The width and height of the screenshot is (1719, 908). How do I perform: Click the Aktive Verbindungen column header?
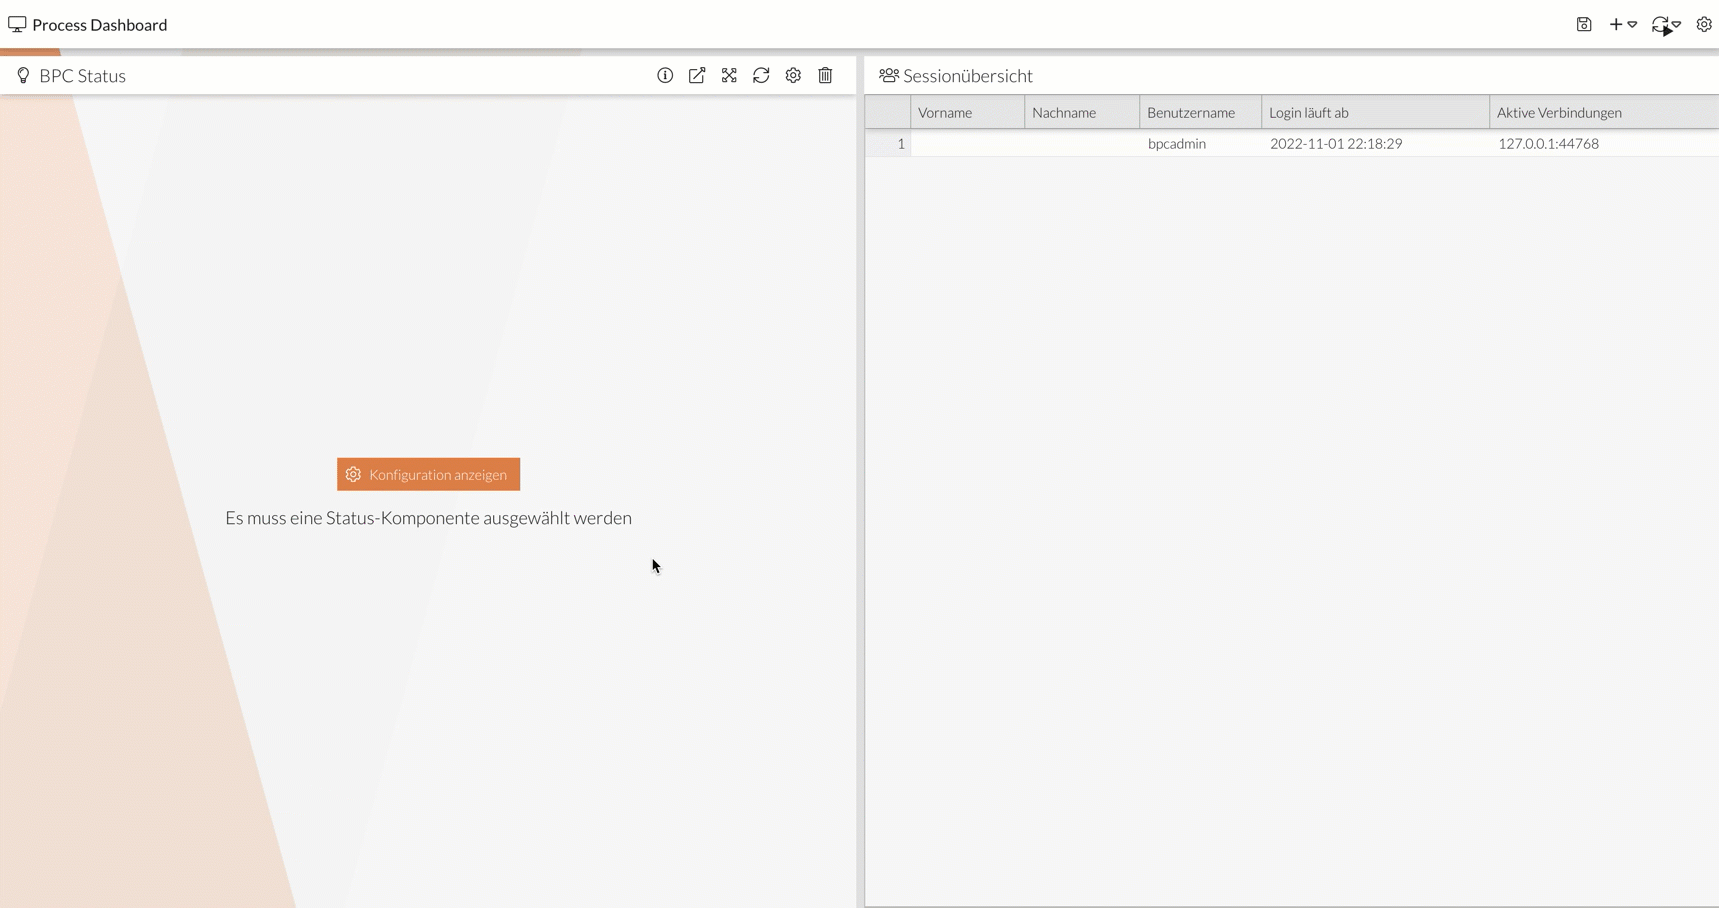pos(1560,112)
